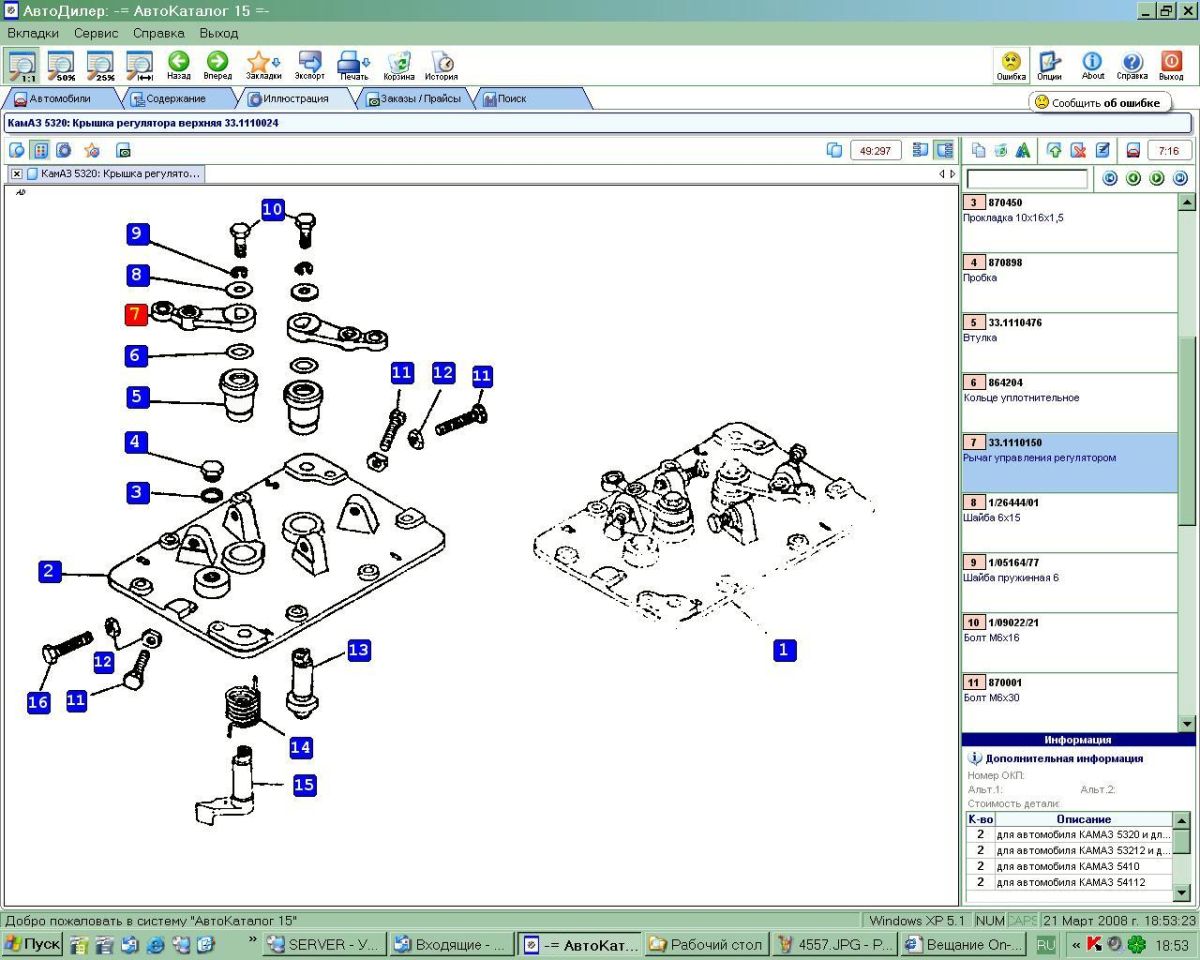This screenshot has width=1200, height=960.
Task: Open the Печать print dropdown
Action: coord(354,65)
